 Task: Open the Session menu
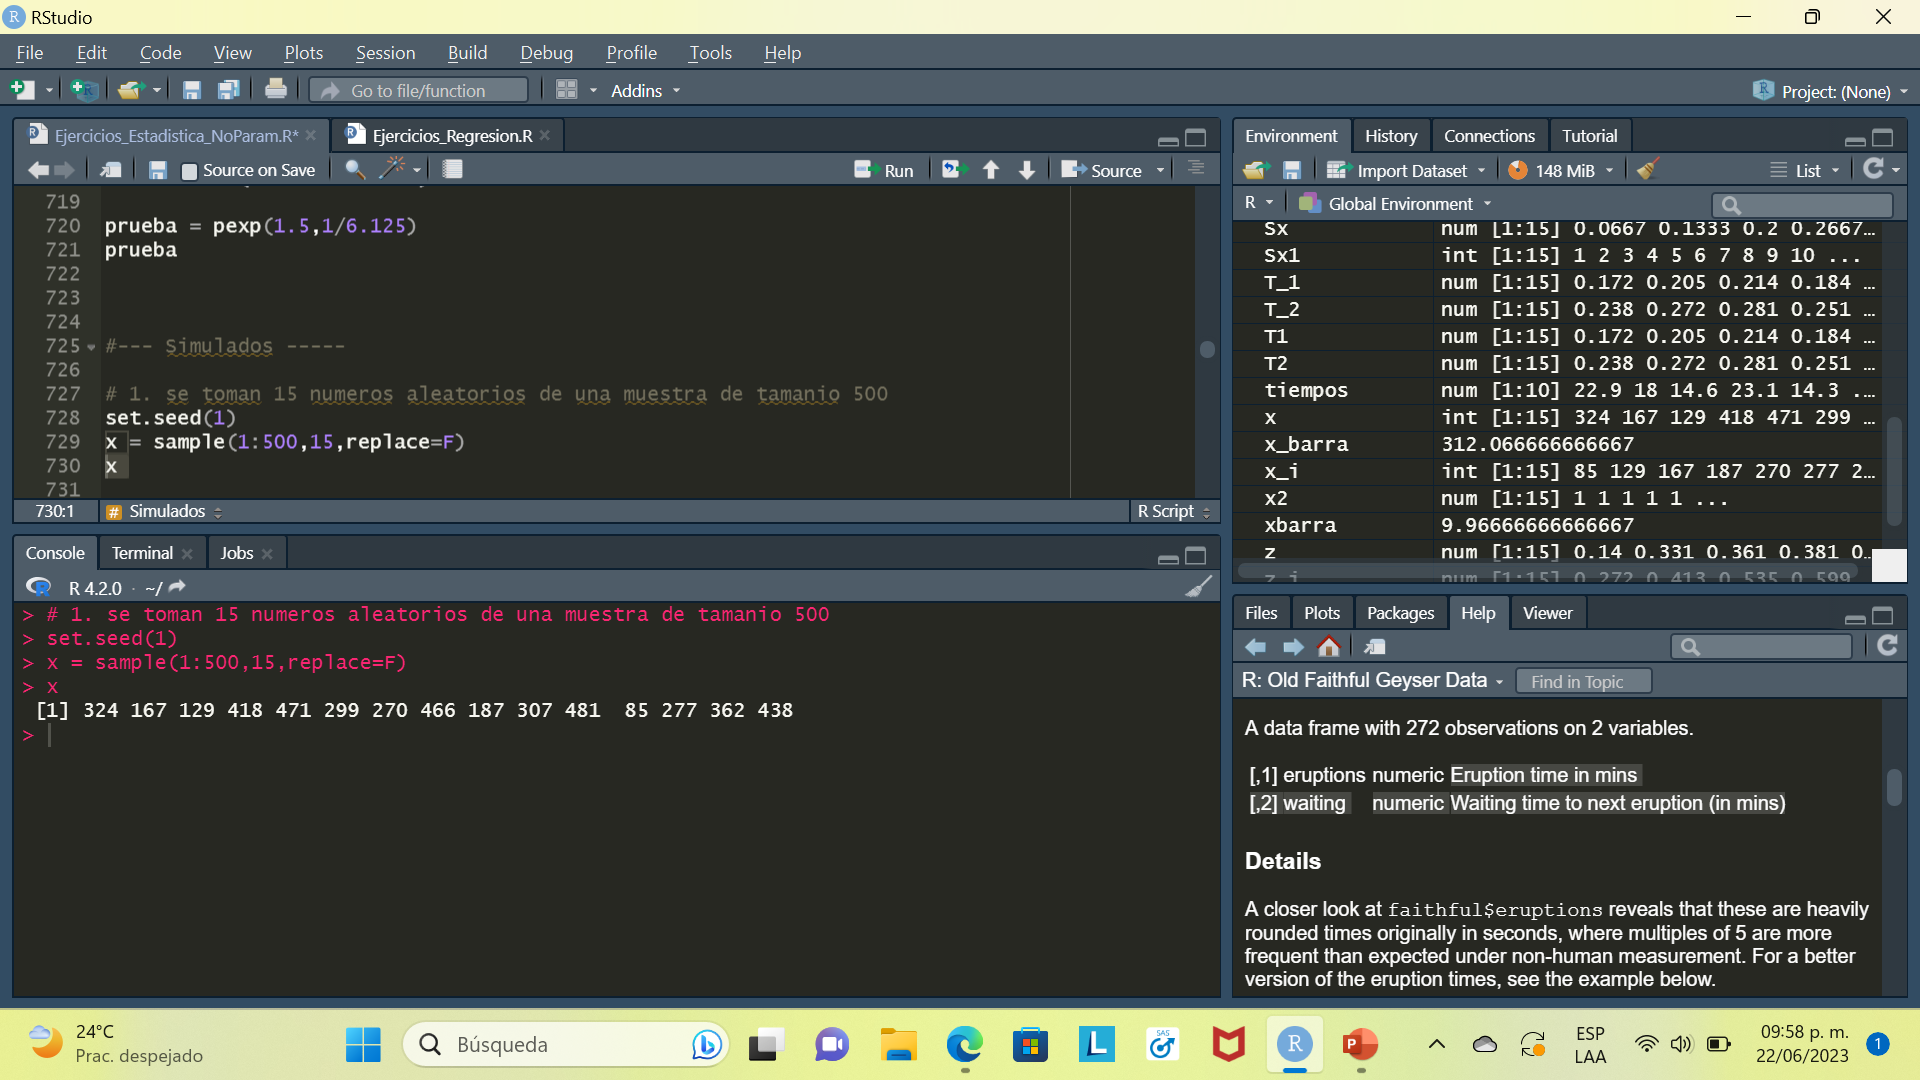coord(385,53)
